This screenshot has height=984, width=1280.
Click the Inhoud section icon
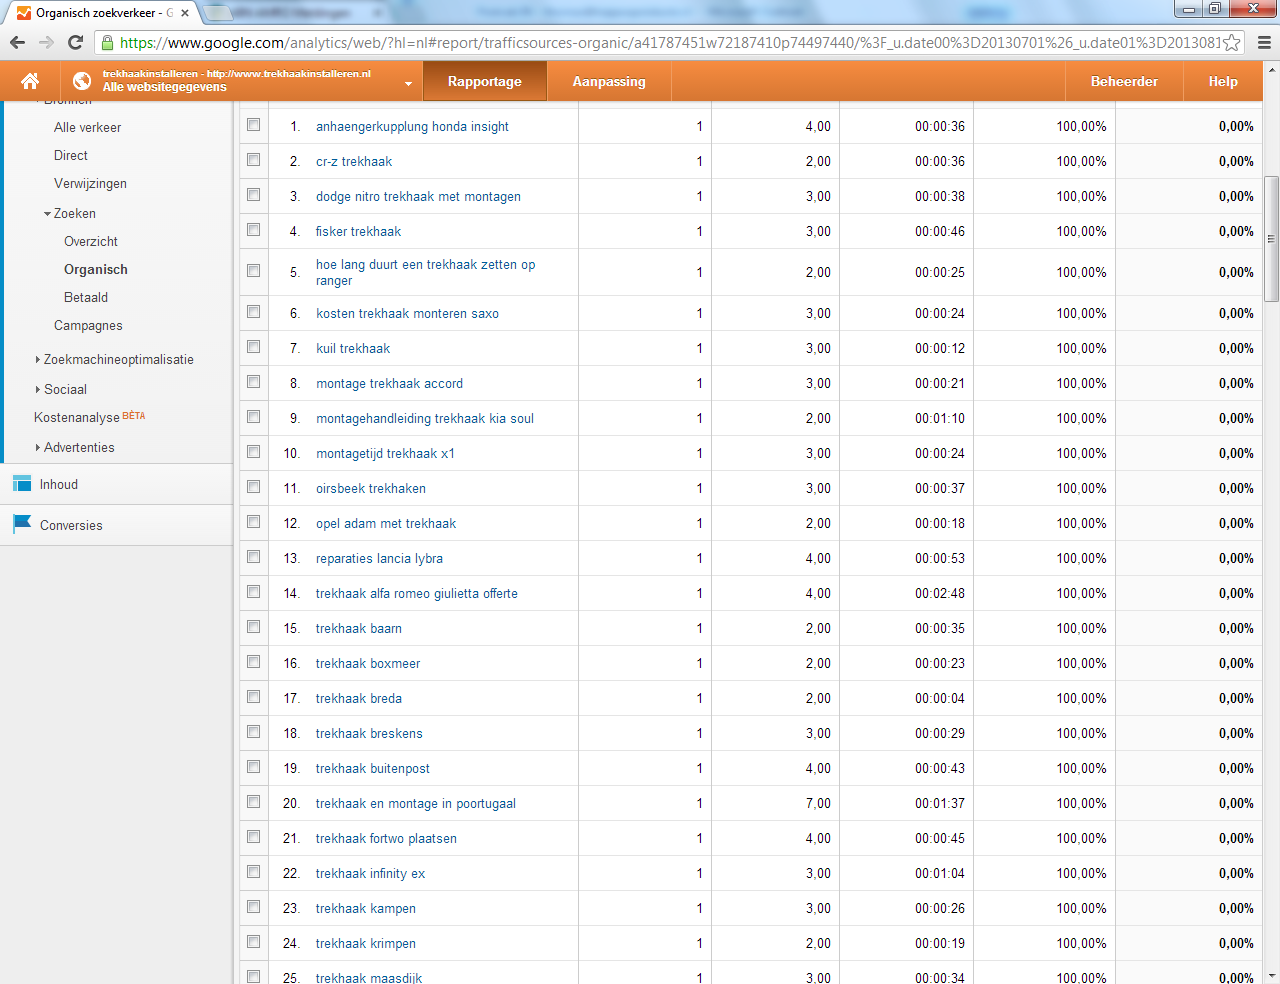click(22, 484)
